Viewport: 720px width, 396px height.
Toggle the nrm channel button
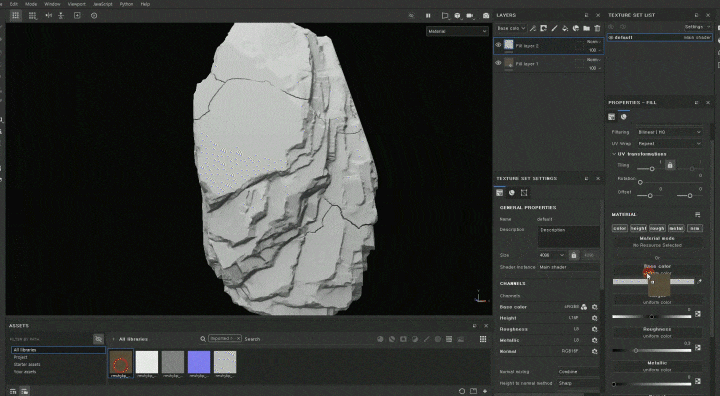[x=695, y=228]
